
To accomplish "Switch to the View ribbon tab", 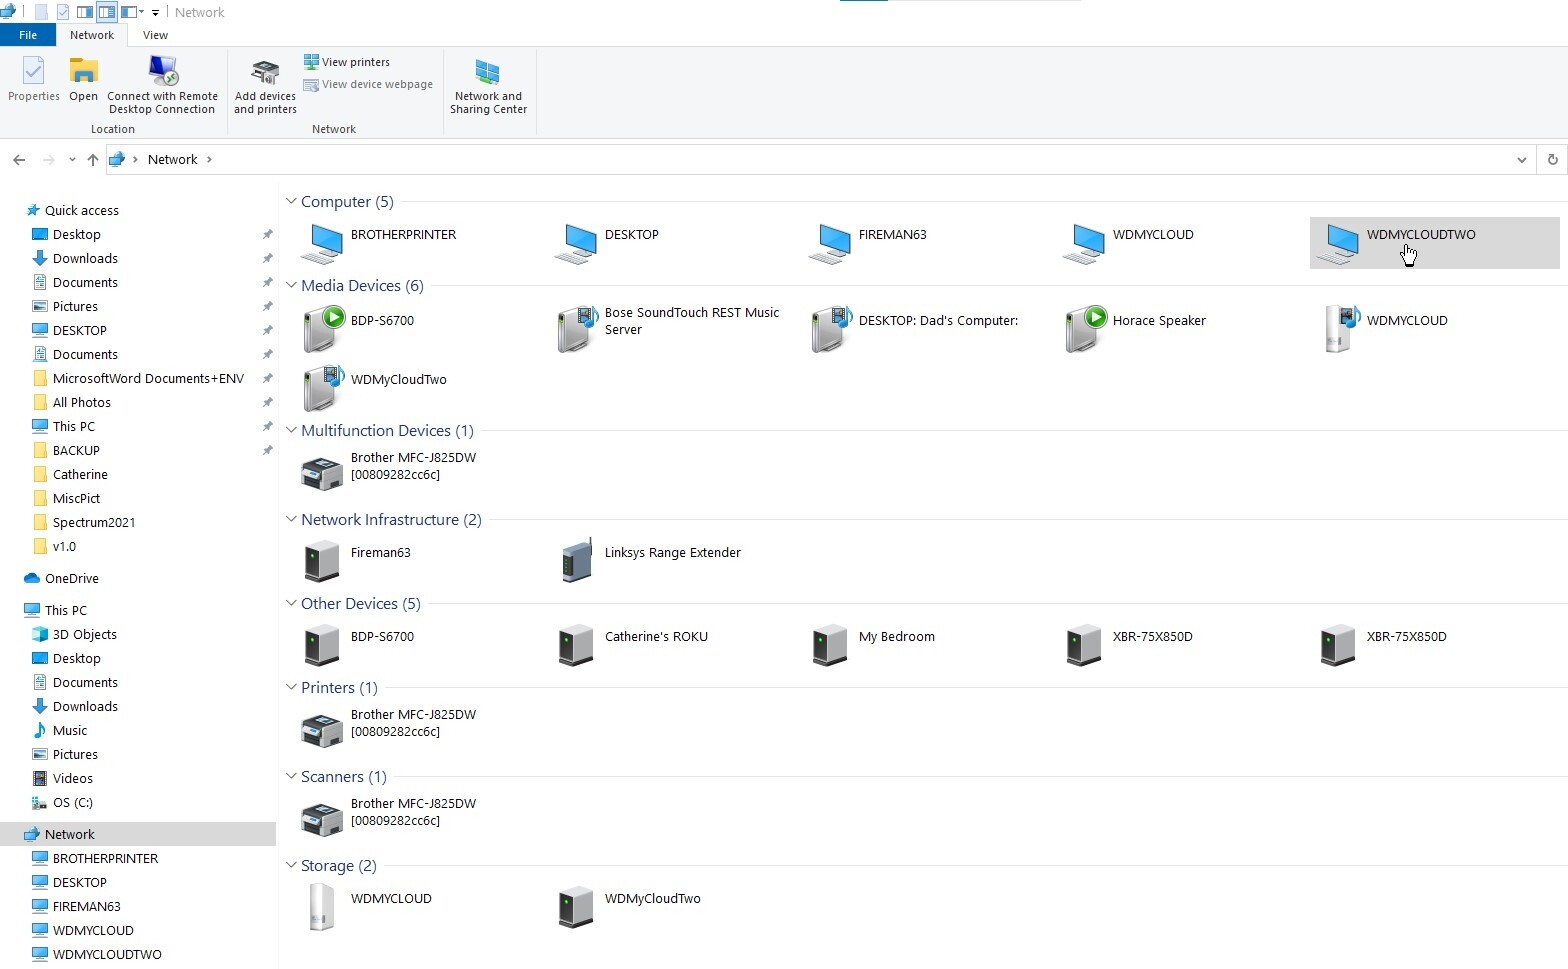I will click(155, 35).
